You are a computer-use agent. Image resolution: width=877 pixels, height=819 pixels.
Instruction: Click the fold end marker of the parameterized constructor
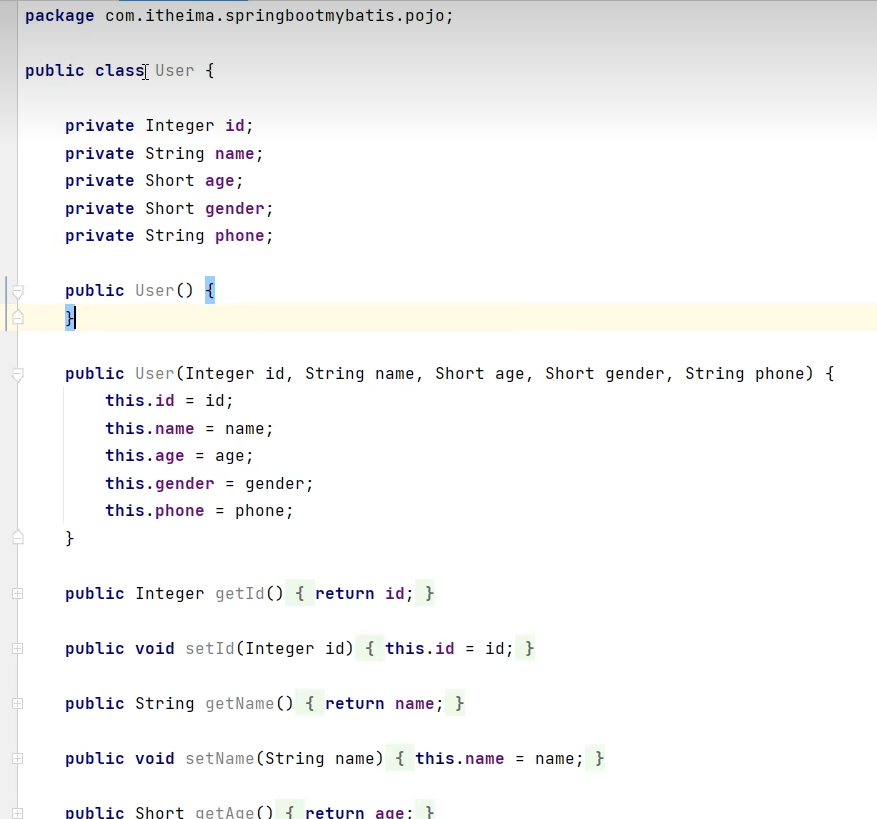pyautogui.click(x=17, y=538)
